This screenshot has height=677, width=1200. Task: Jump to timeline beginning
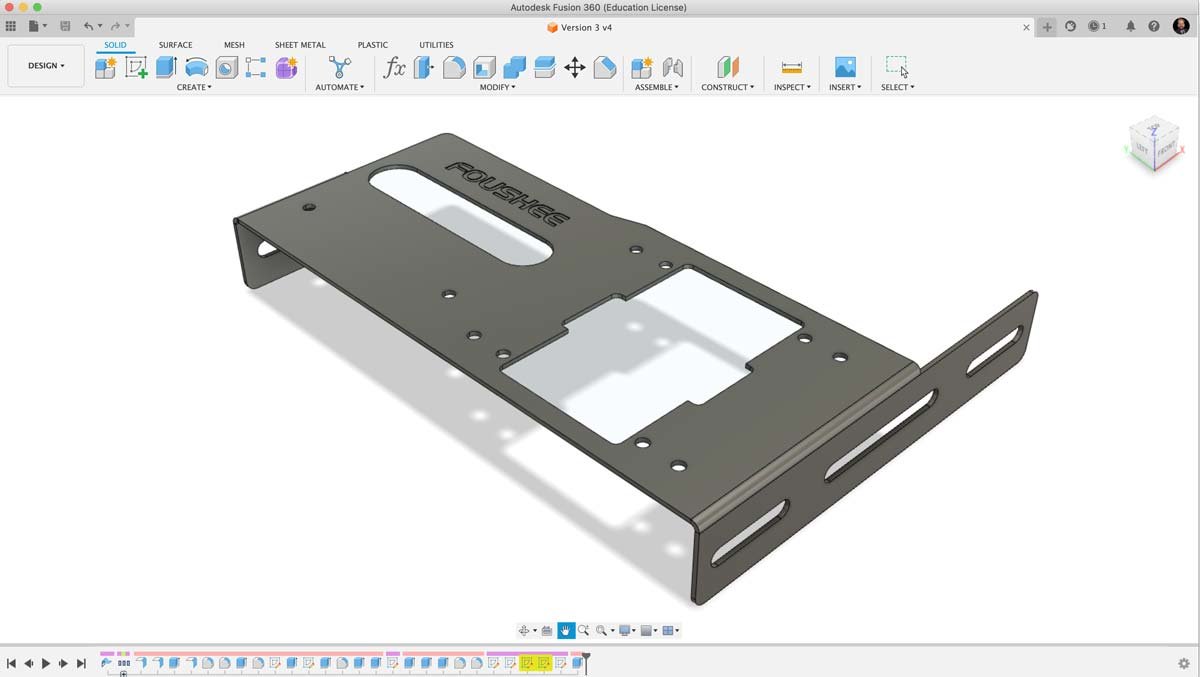11,663
